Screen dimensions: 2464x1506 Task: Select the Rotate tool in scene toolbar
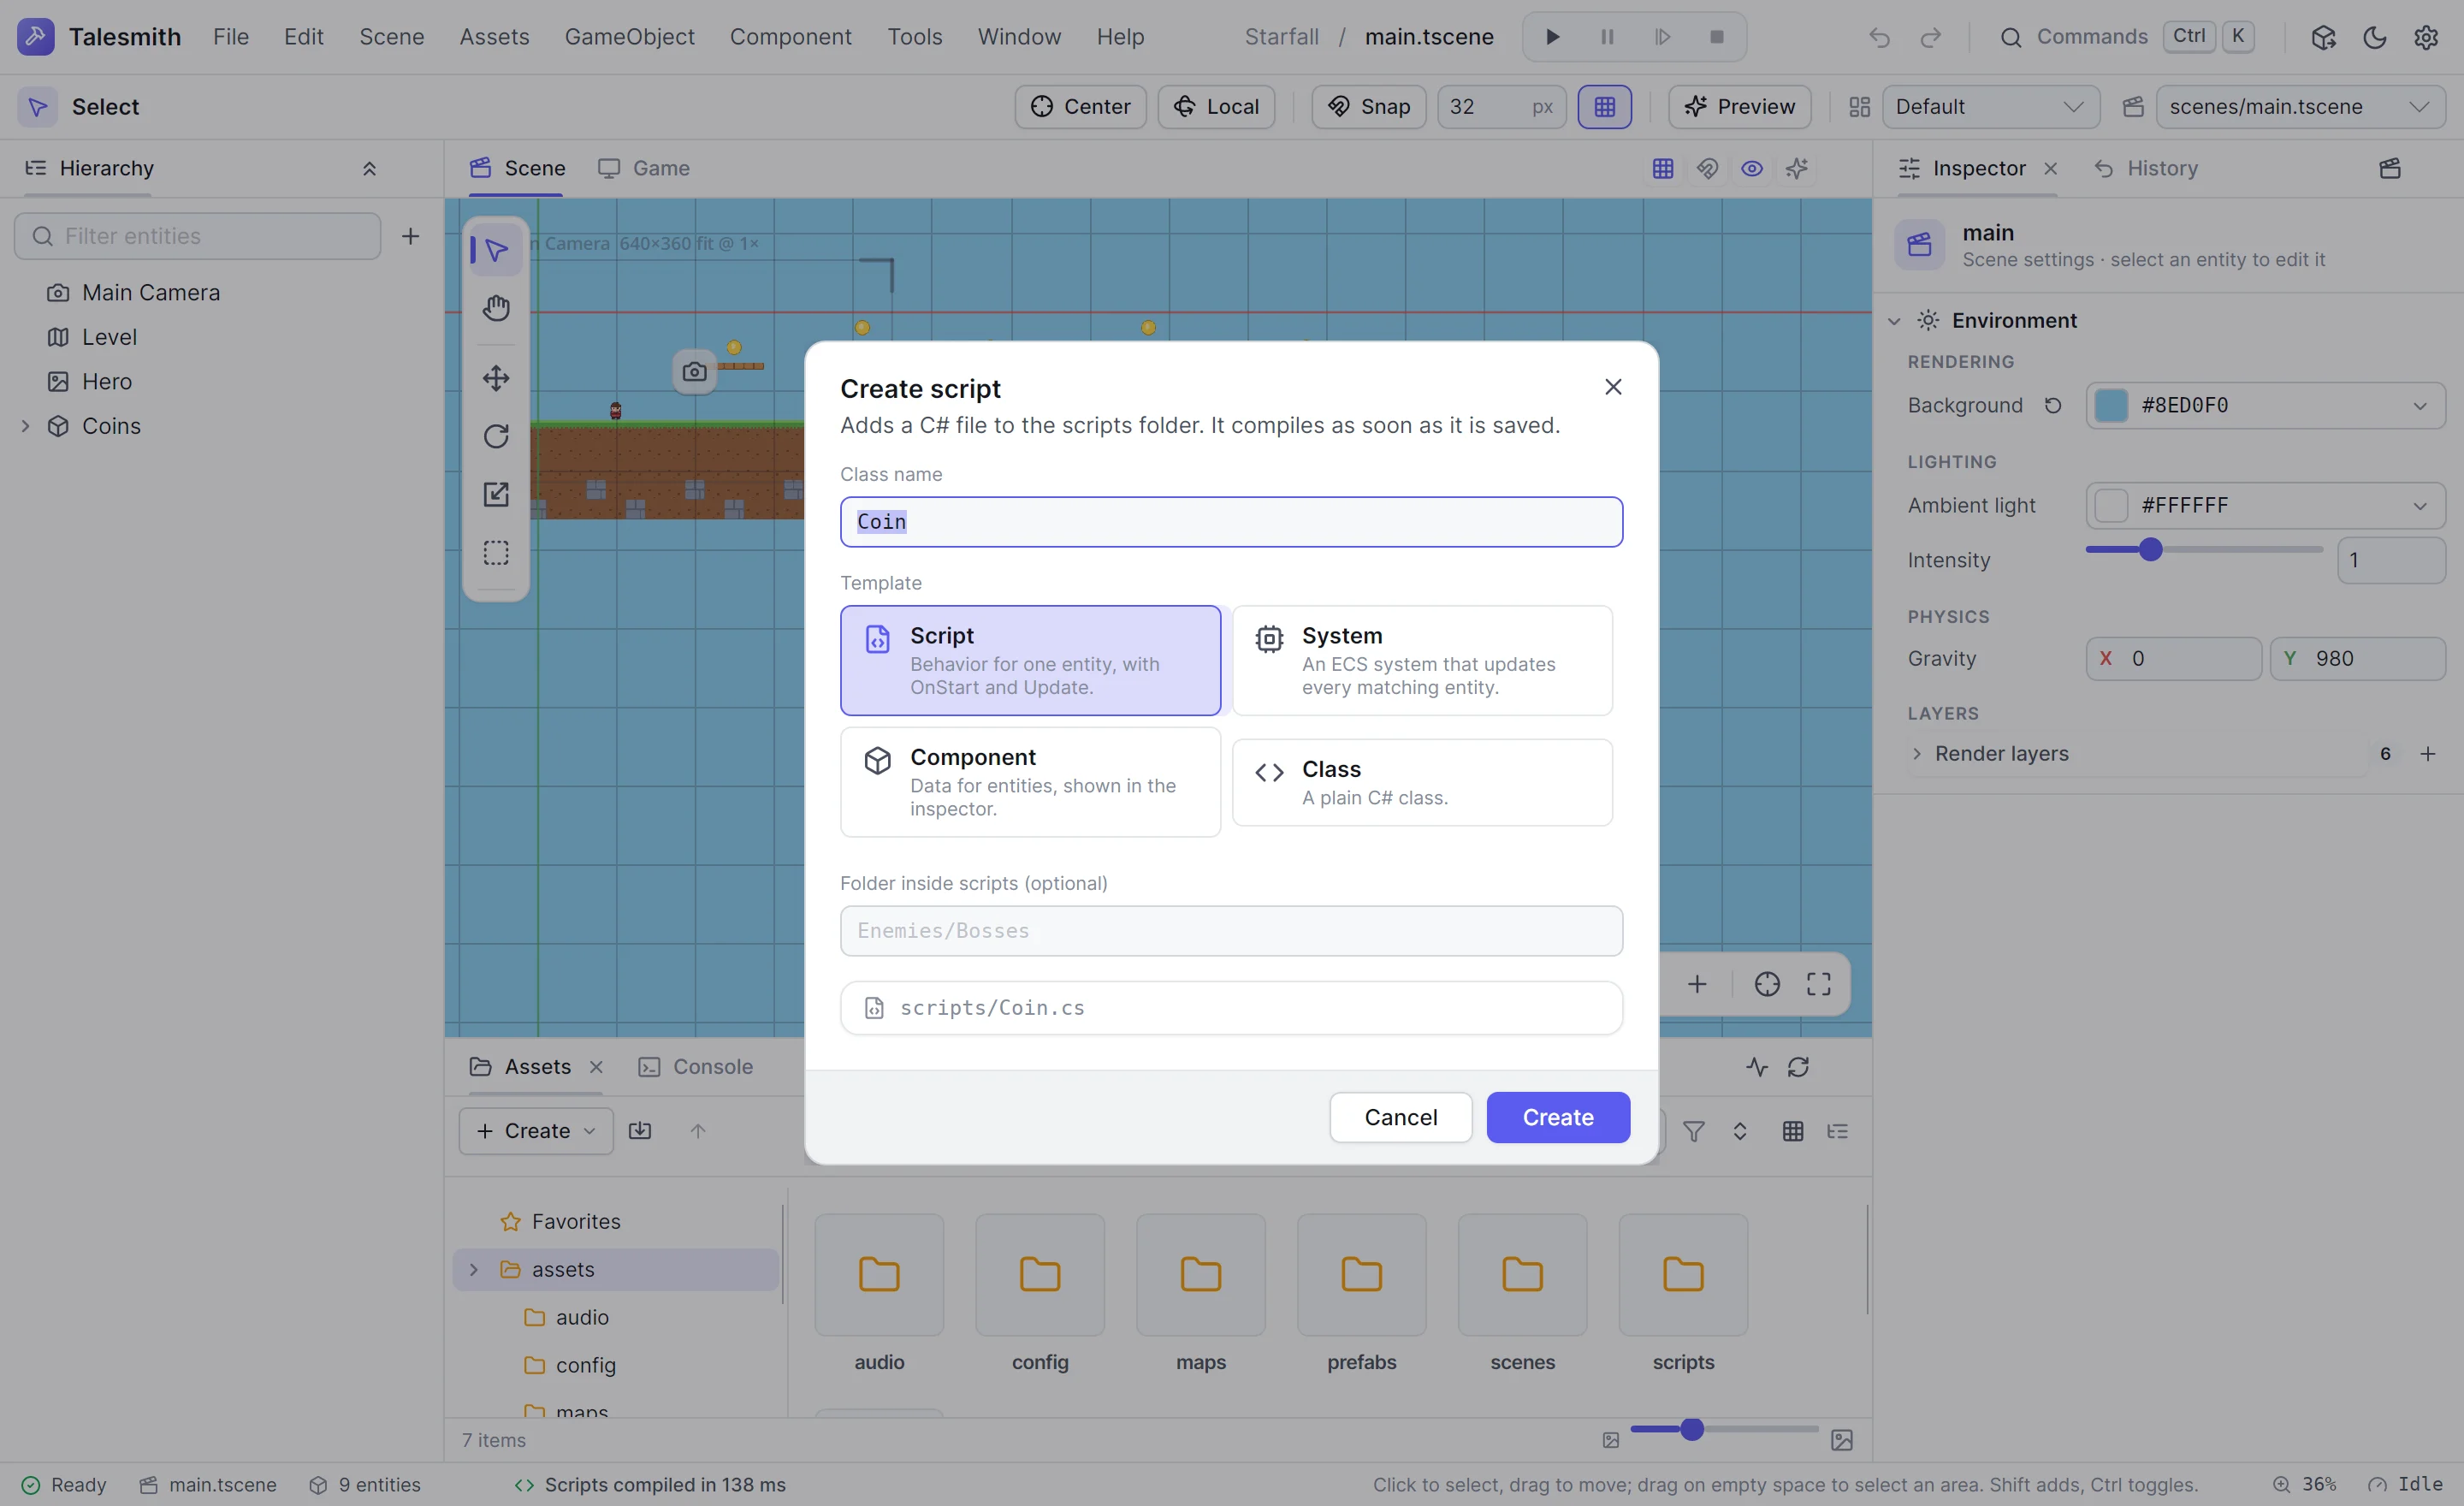coord(496,436)
